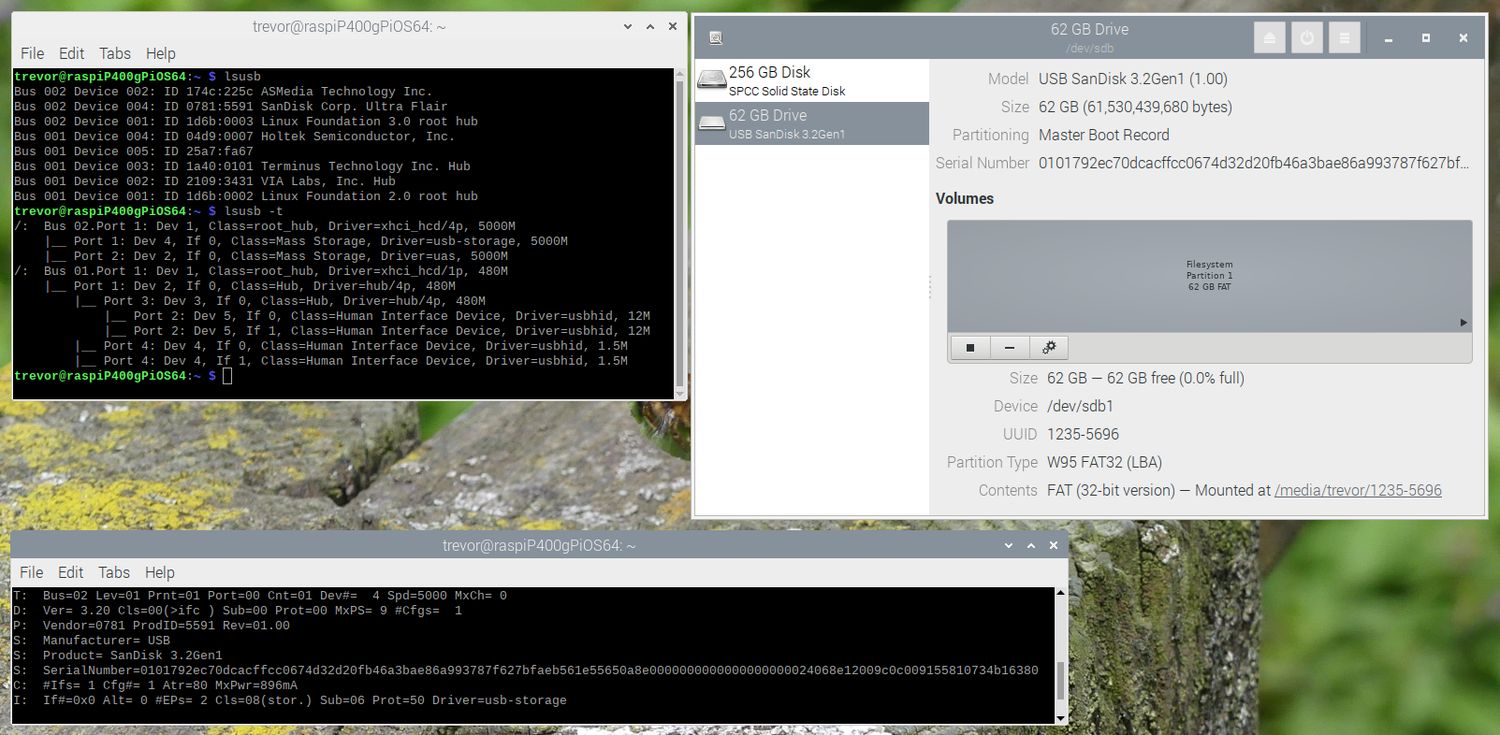Open Tabs menu in the bottom terminal
Screen dimensions: 1500x735
pos(114,572)
